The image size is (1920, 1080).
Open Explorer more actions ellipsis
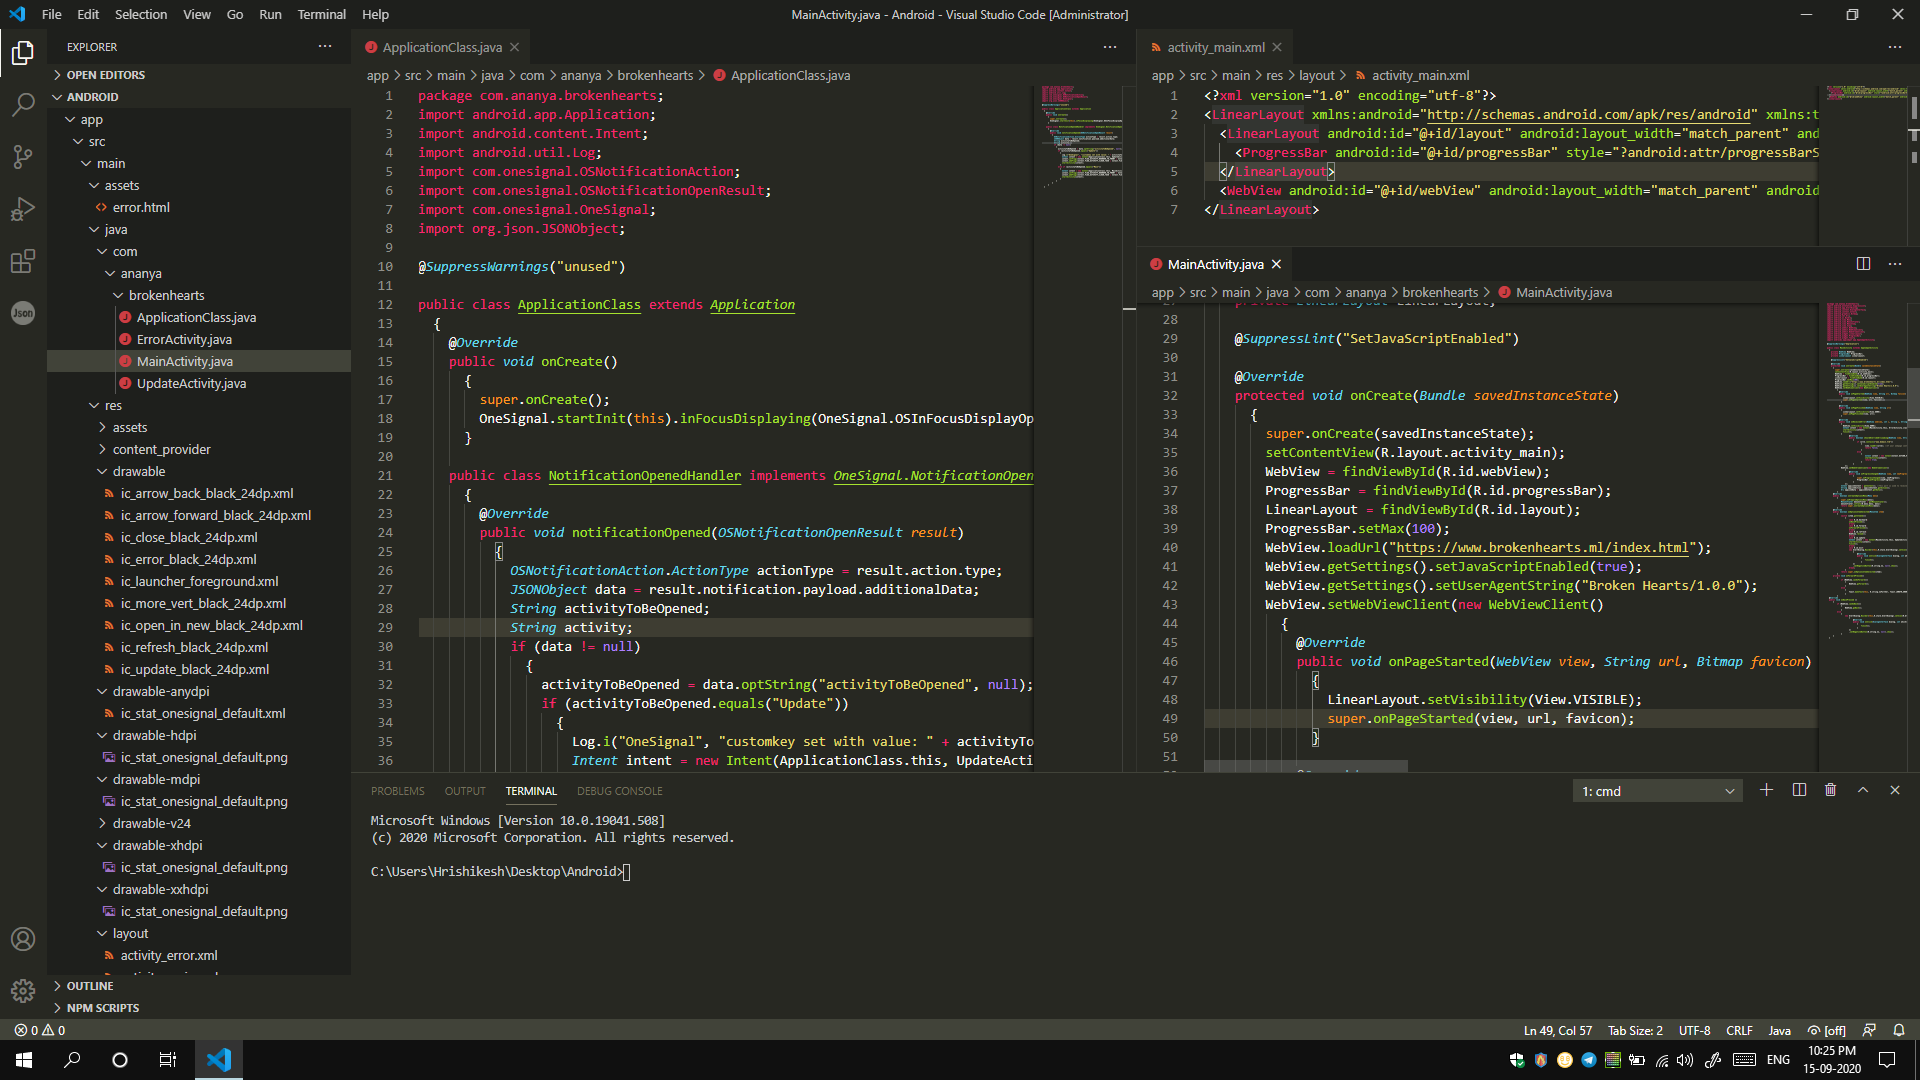[325, 47]
